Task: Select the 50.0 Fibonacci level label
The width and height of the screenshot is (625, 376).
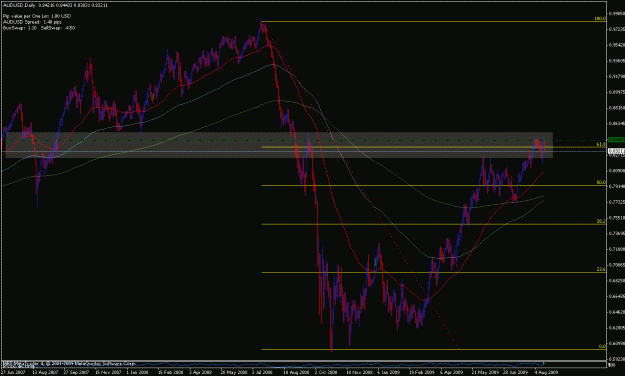Action: pos(601,182)
